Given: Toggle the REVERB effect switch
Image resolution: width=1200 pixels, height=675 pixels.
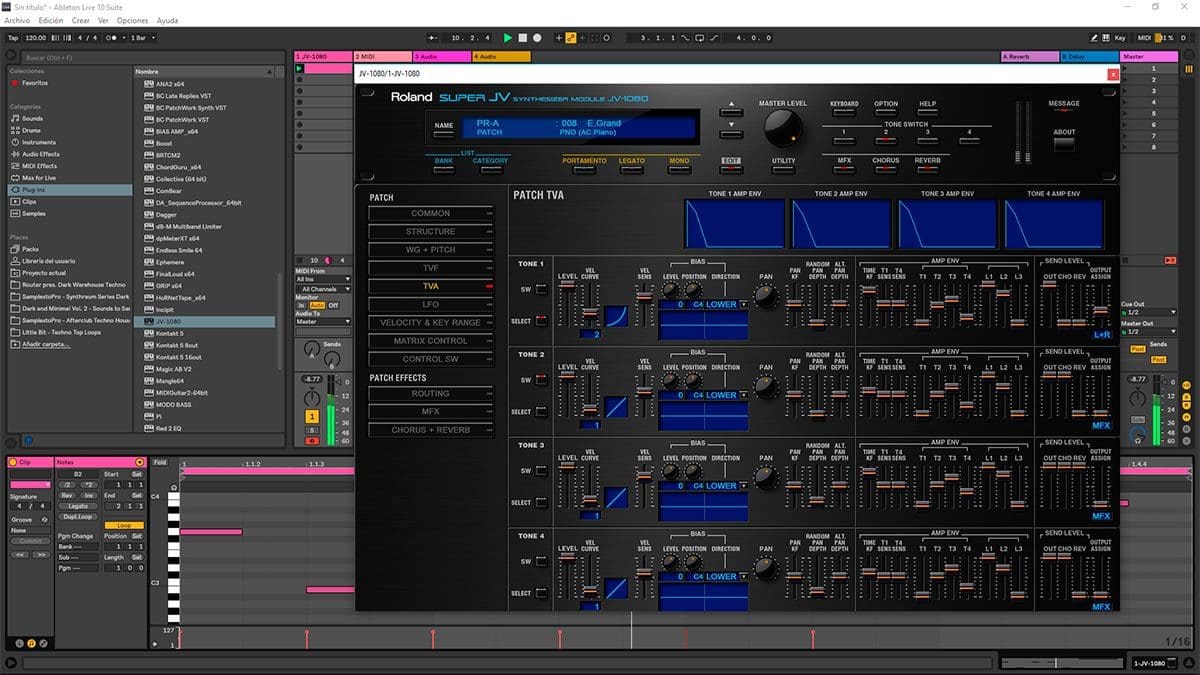Looking at the screenshot, I should point(927,169).
